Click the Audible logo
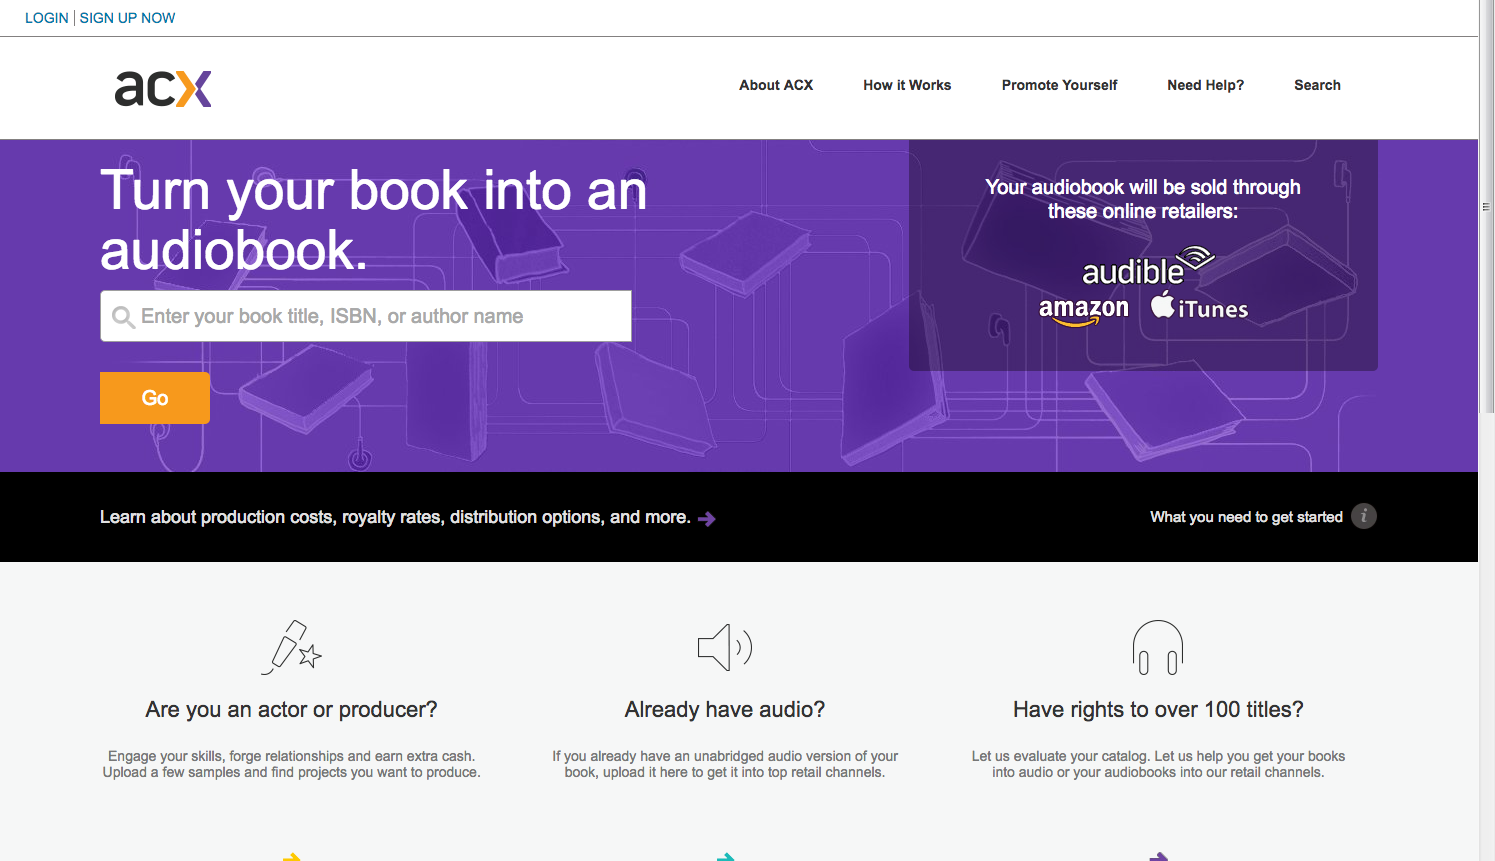The height and width of the screenshot is (861, 1495). tap(1148, 267)
